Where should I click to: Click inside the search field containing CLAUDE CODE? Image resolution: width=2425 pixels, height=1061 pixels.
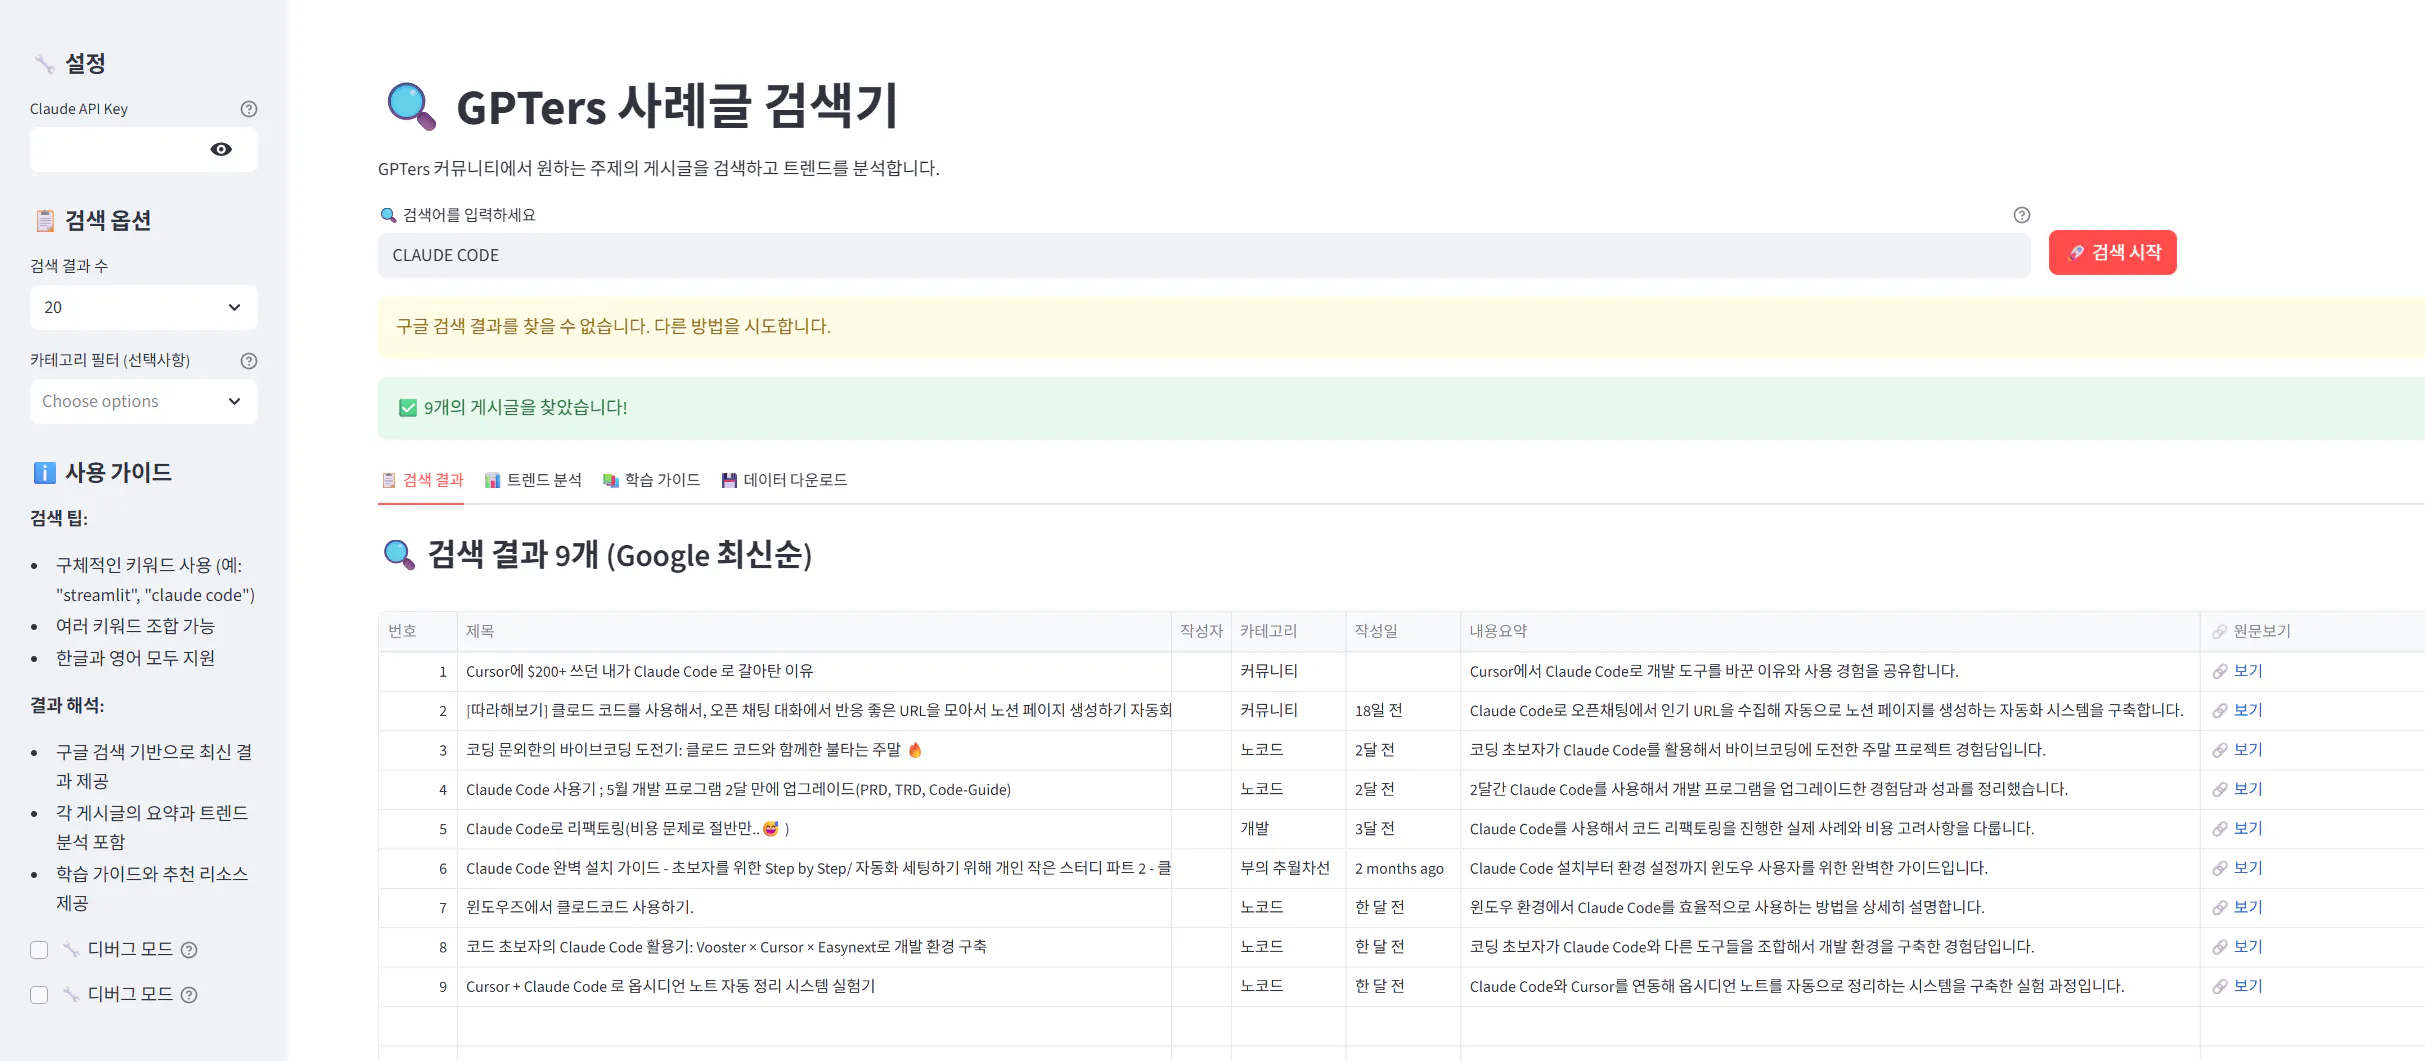[x=1100, y=254]
